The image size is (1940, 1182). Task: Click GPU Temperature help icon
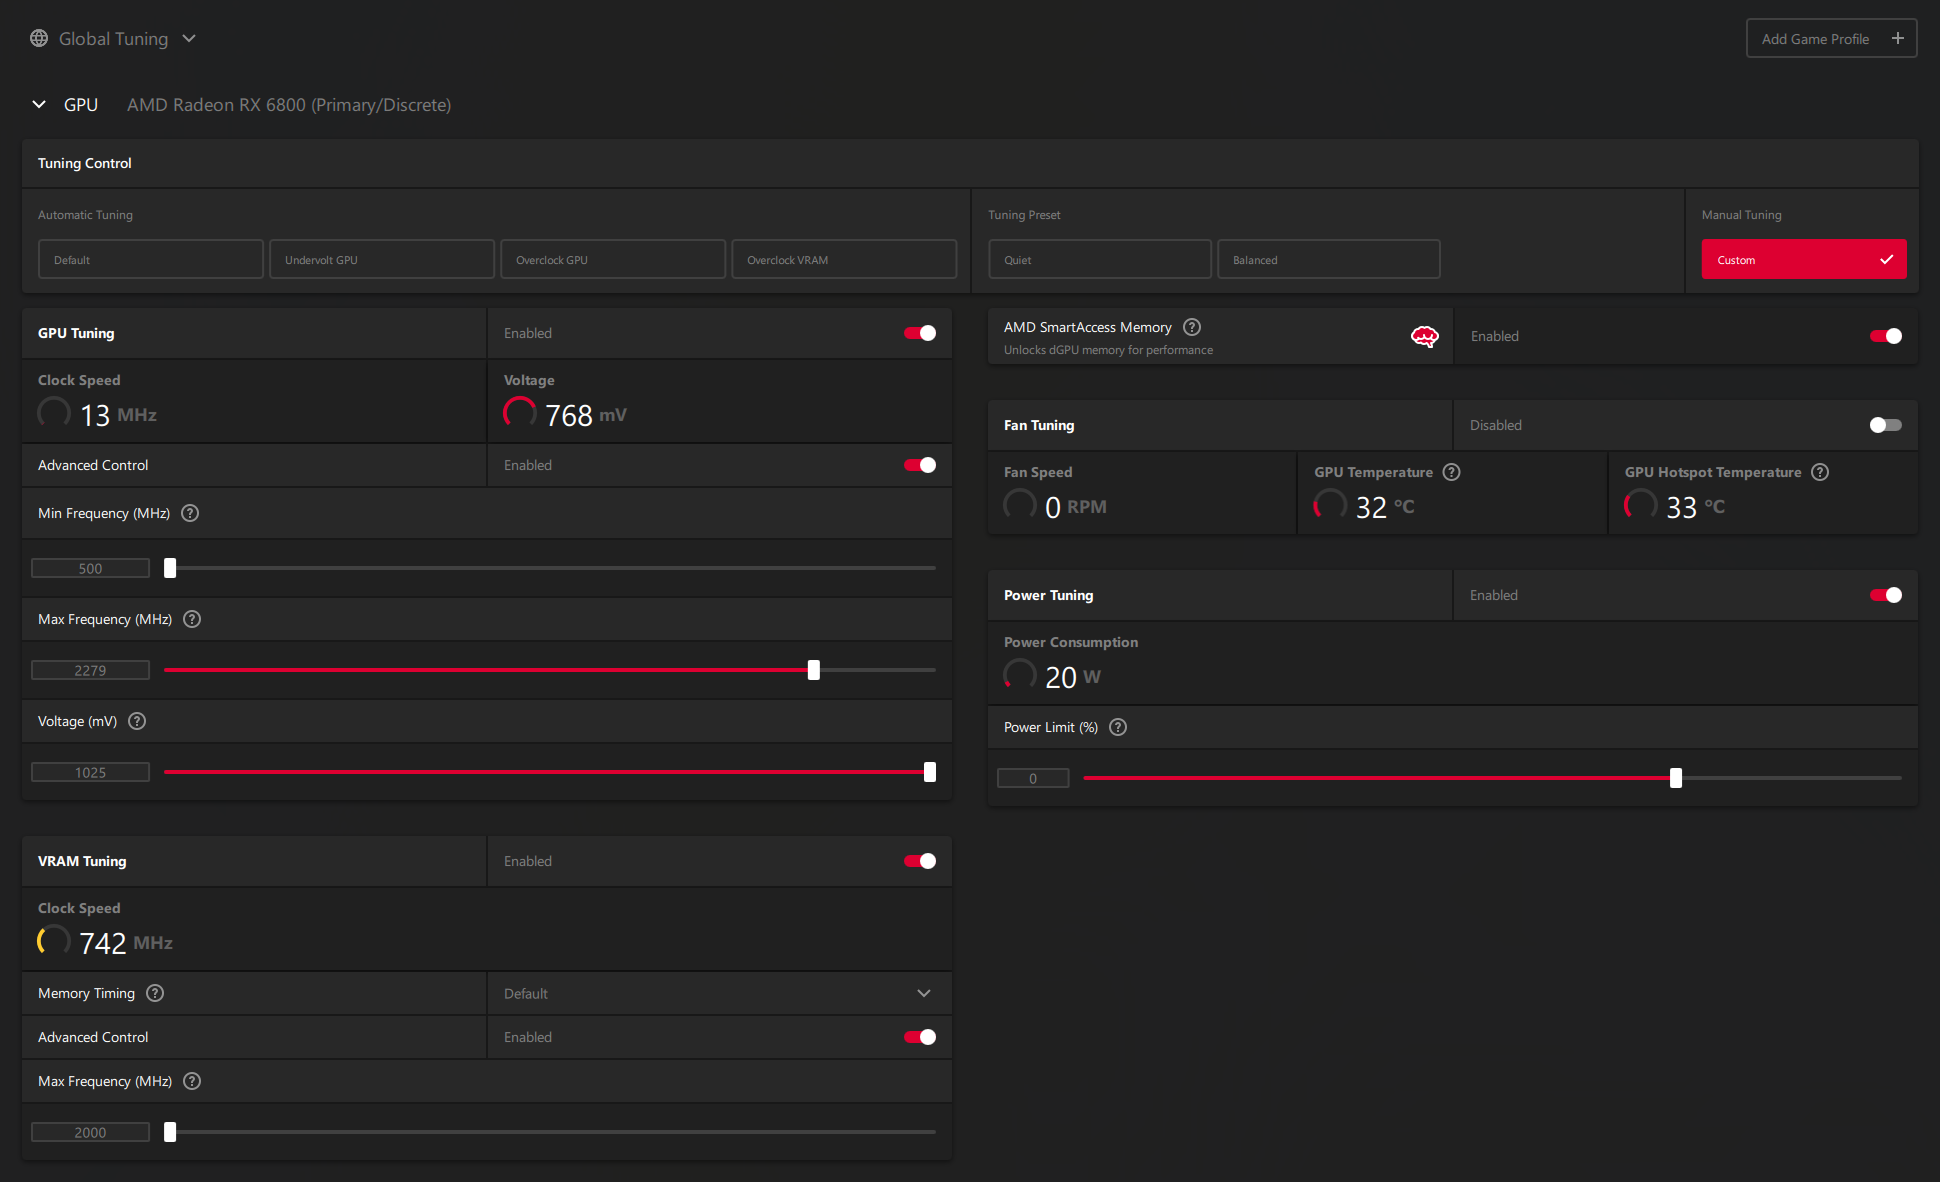[x=1452, y=472]
